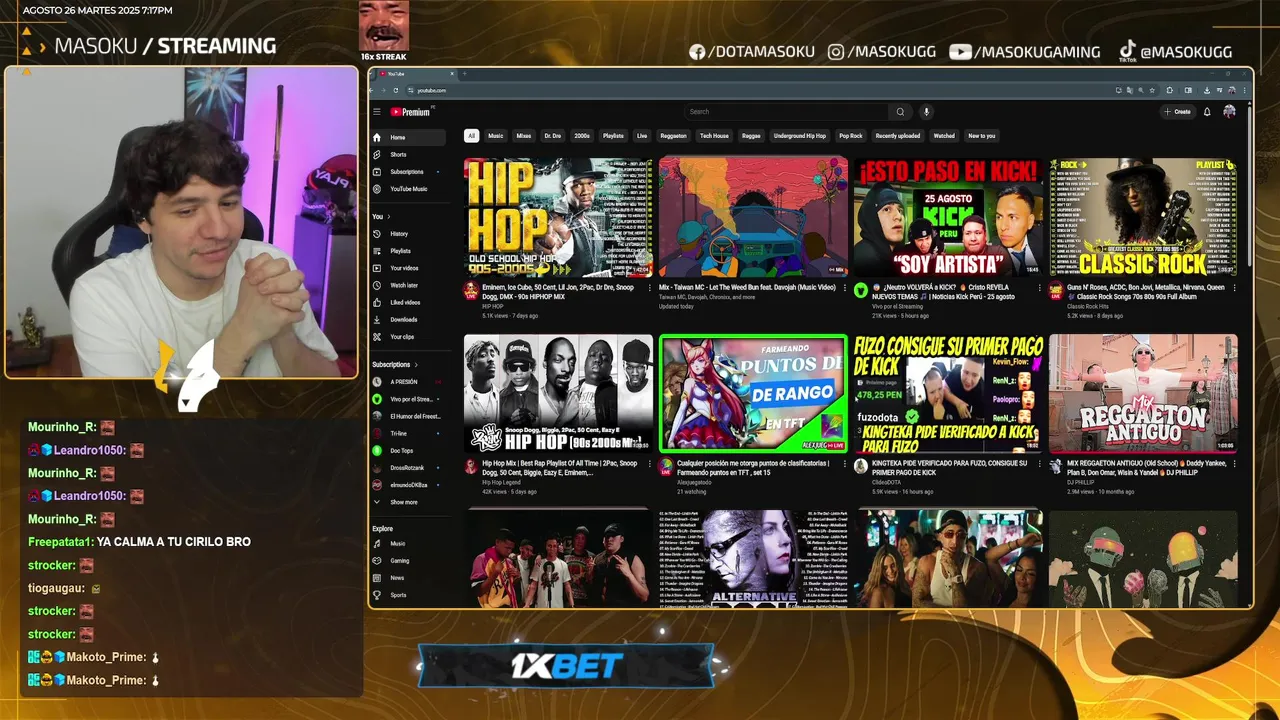Open the notifications bell
Screen dimensions: 1280x720
(x=1207, y=112)
